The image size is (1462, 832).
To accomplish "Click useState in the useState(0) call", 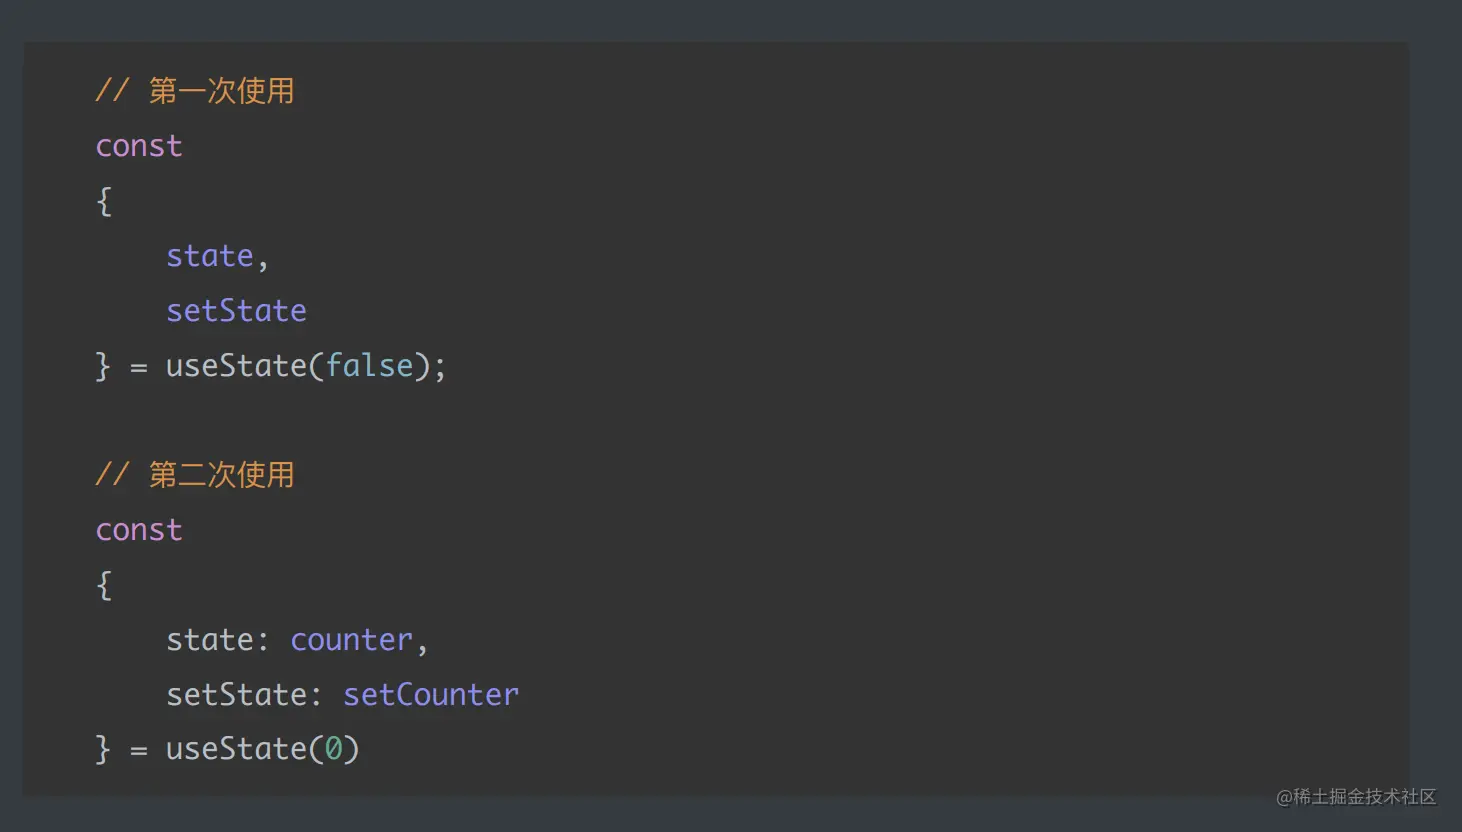I will 236,749.
